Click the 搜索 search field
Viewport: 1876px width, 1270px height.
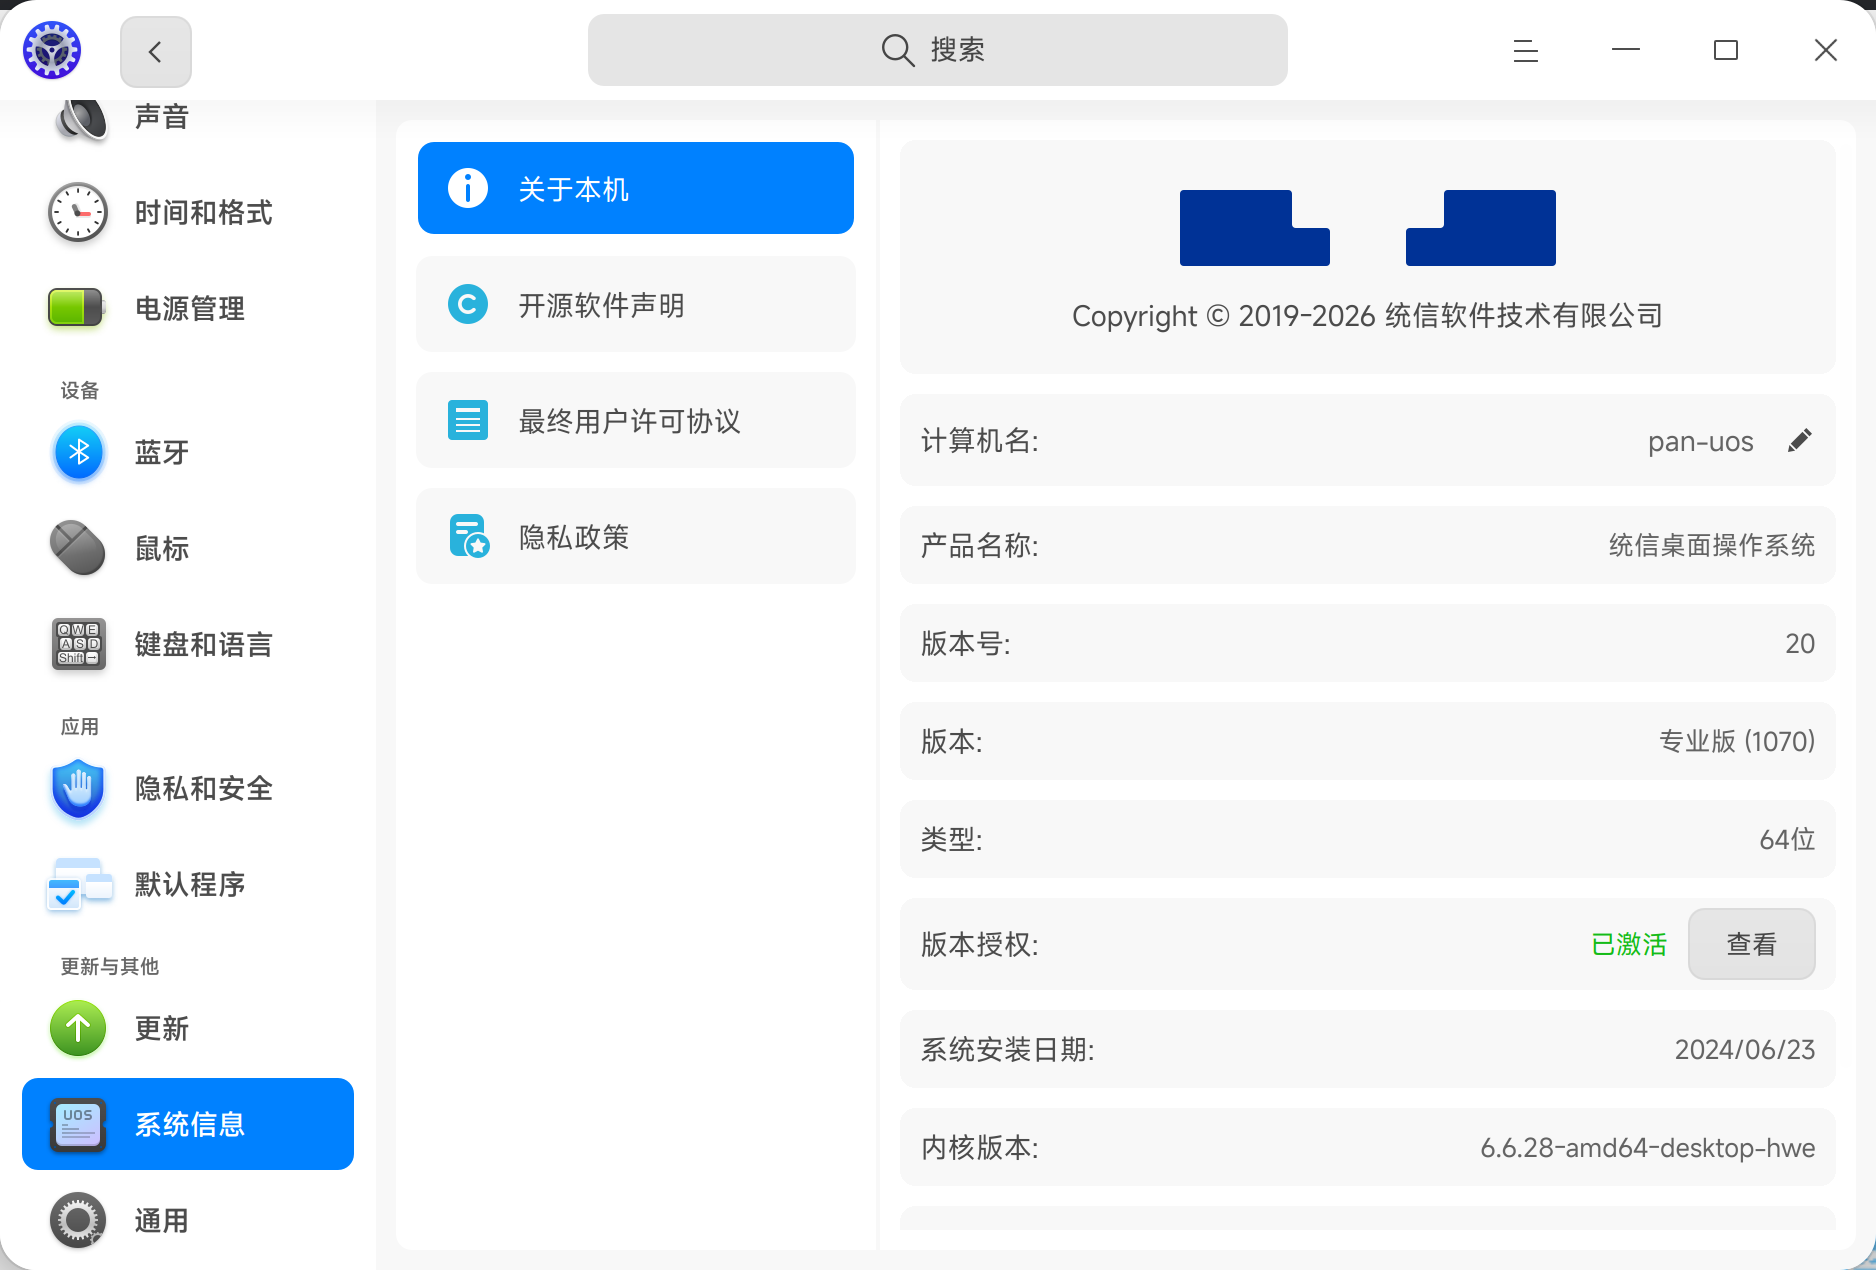click(937, 50)
